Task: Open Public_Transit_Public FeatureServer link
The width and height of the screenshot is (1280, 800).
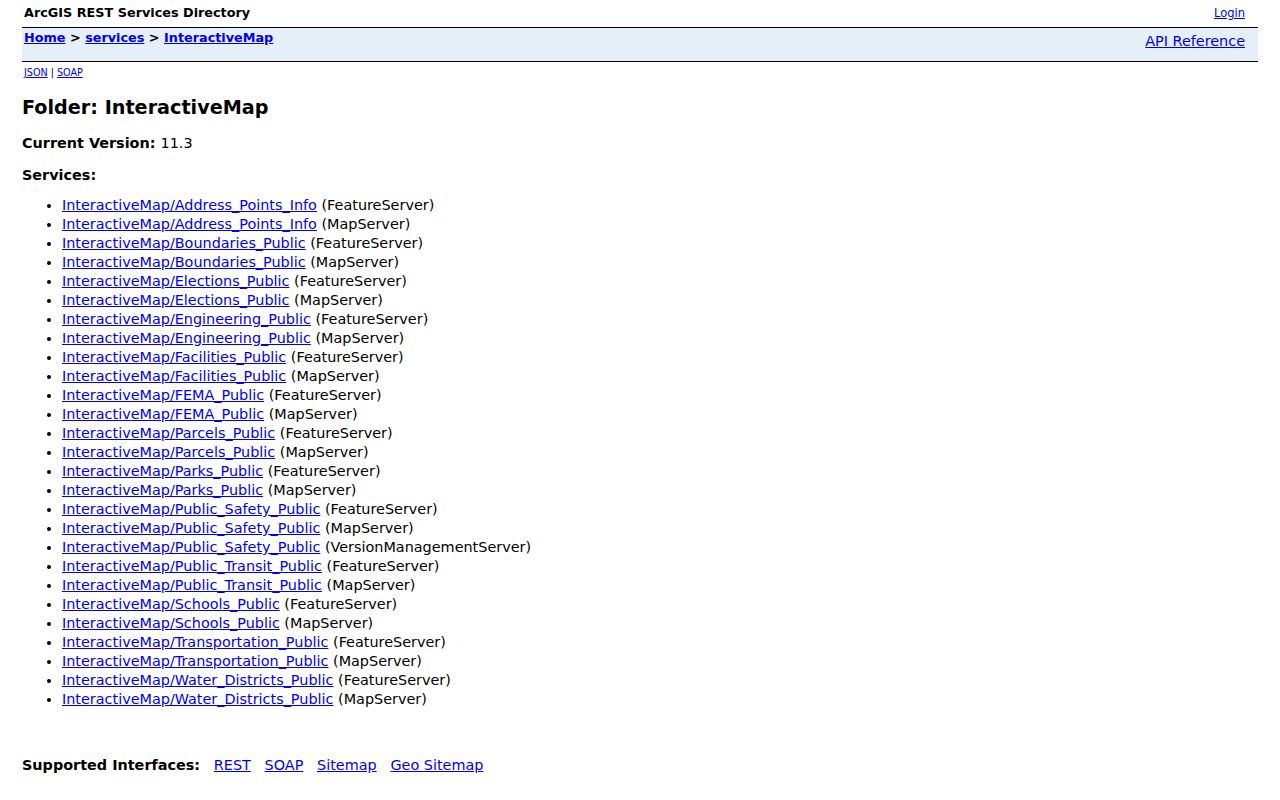Action: click(192, 566)
